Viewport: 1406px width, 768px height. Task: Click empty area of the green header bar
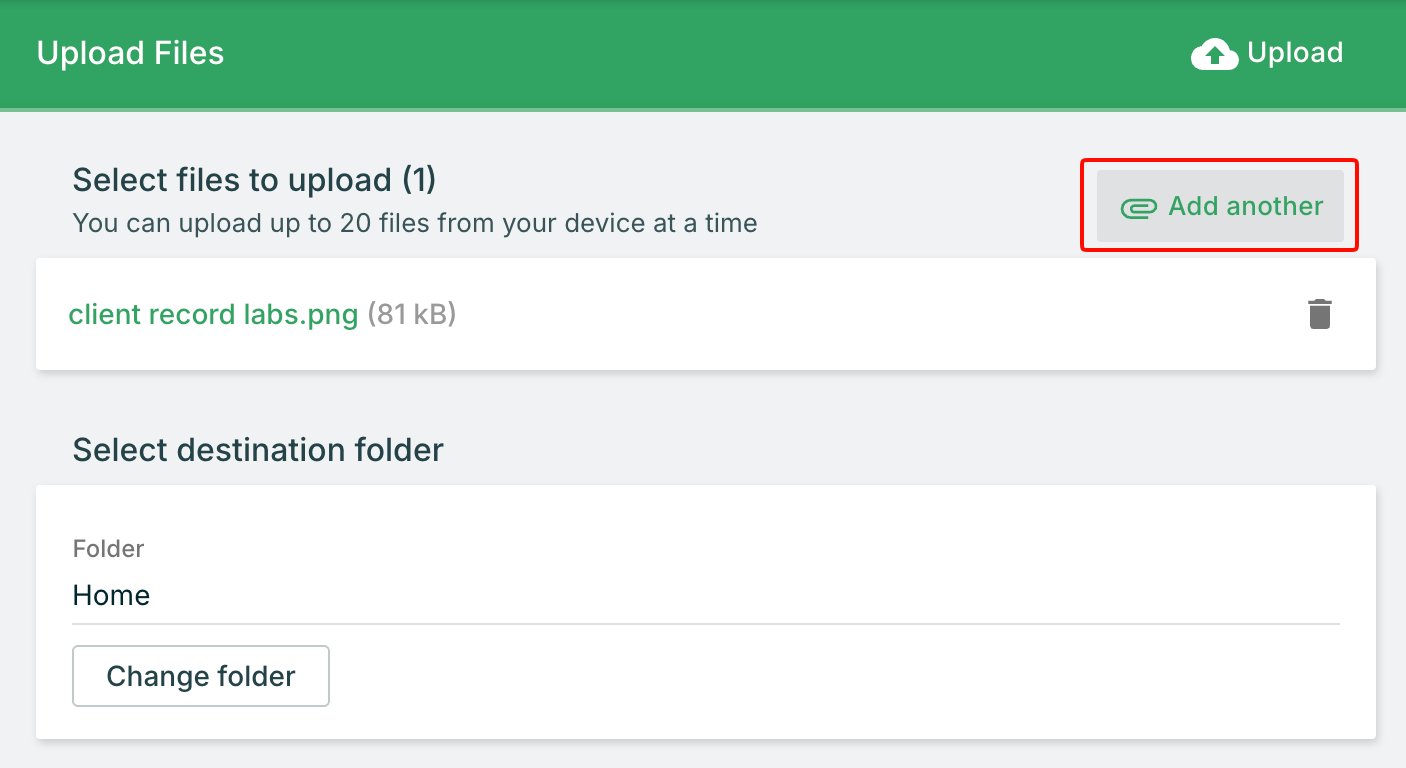[x=700, y=53]
